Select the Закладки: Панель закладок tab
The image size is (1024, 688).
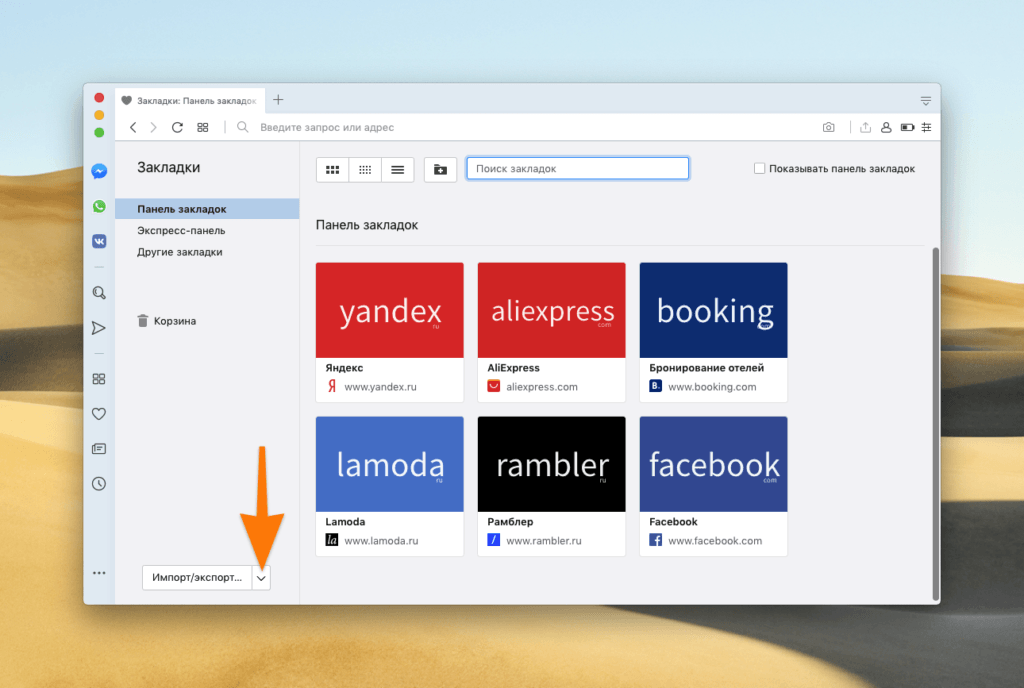(190, 101)
